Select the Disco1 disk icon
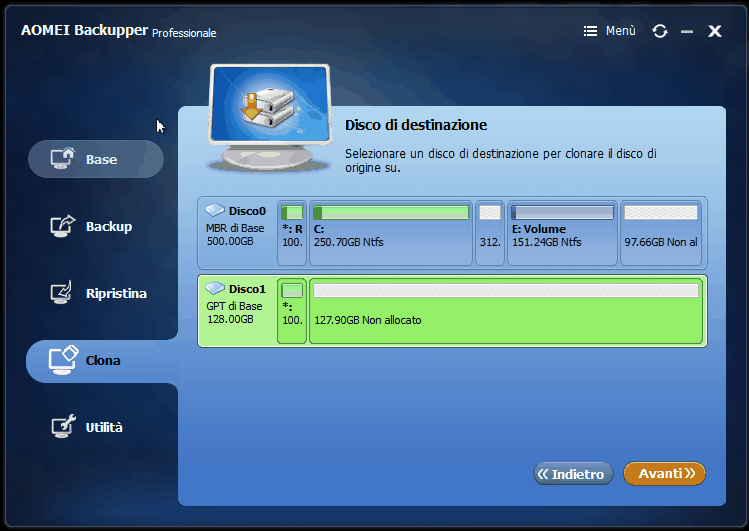Image resolution: width=749 pixels, height=531 pixels. [x=215, y=288]
